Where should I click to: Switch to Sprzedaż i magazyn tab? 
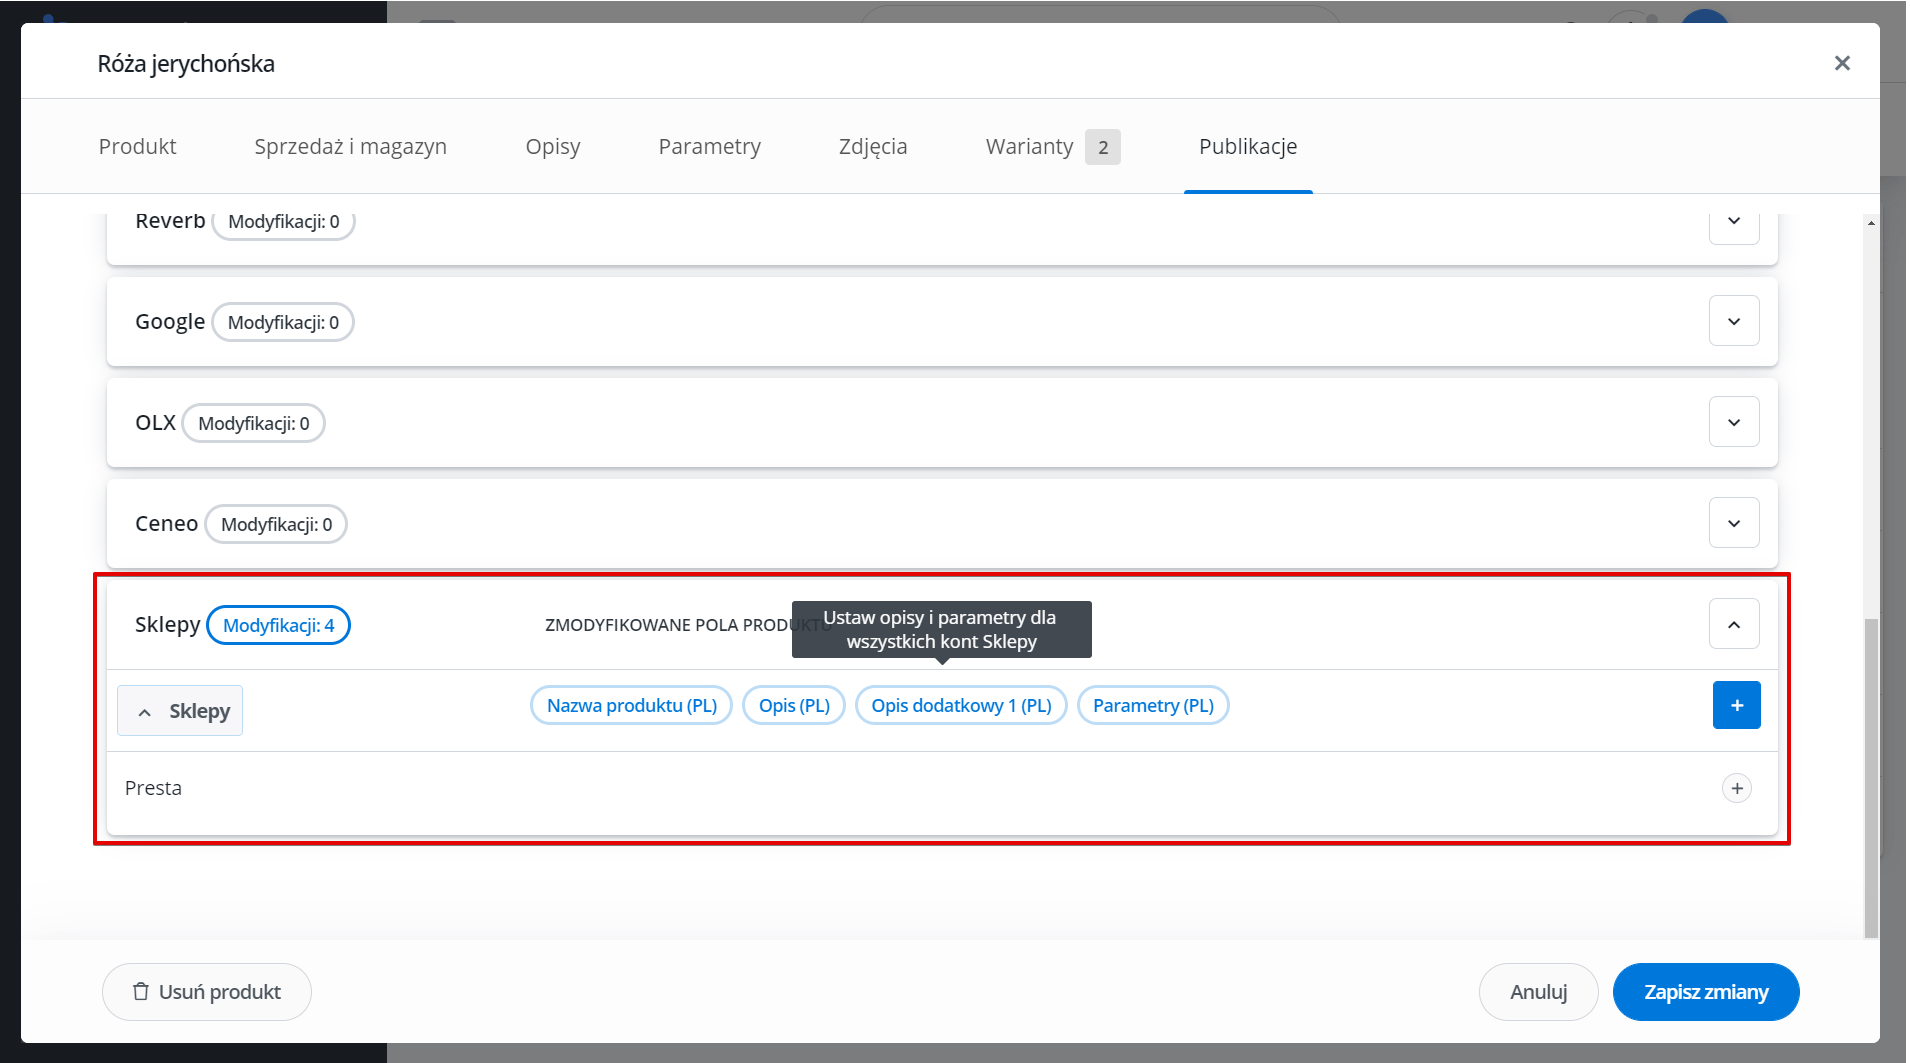pyautogui.click(x=350, y=146)
